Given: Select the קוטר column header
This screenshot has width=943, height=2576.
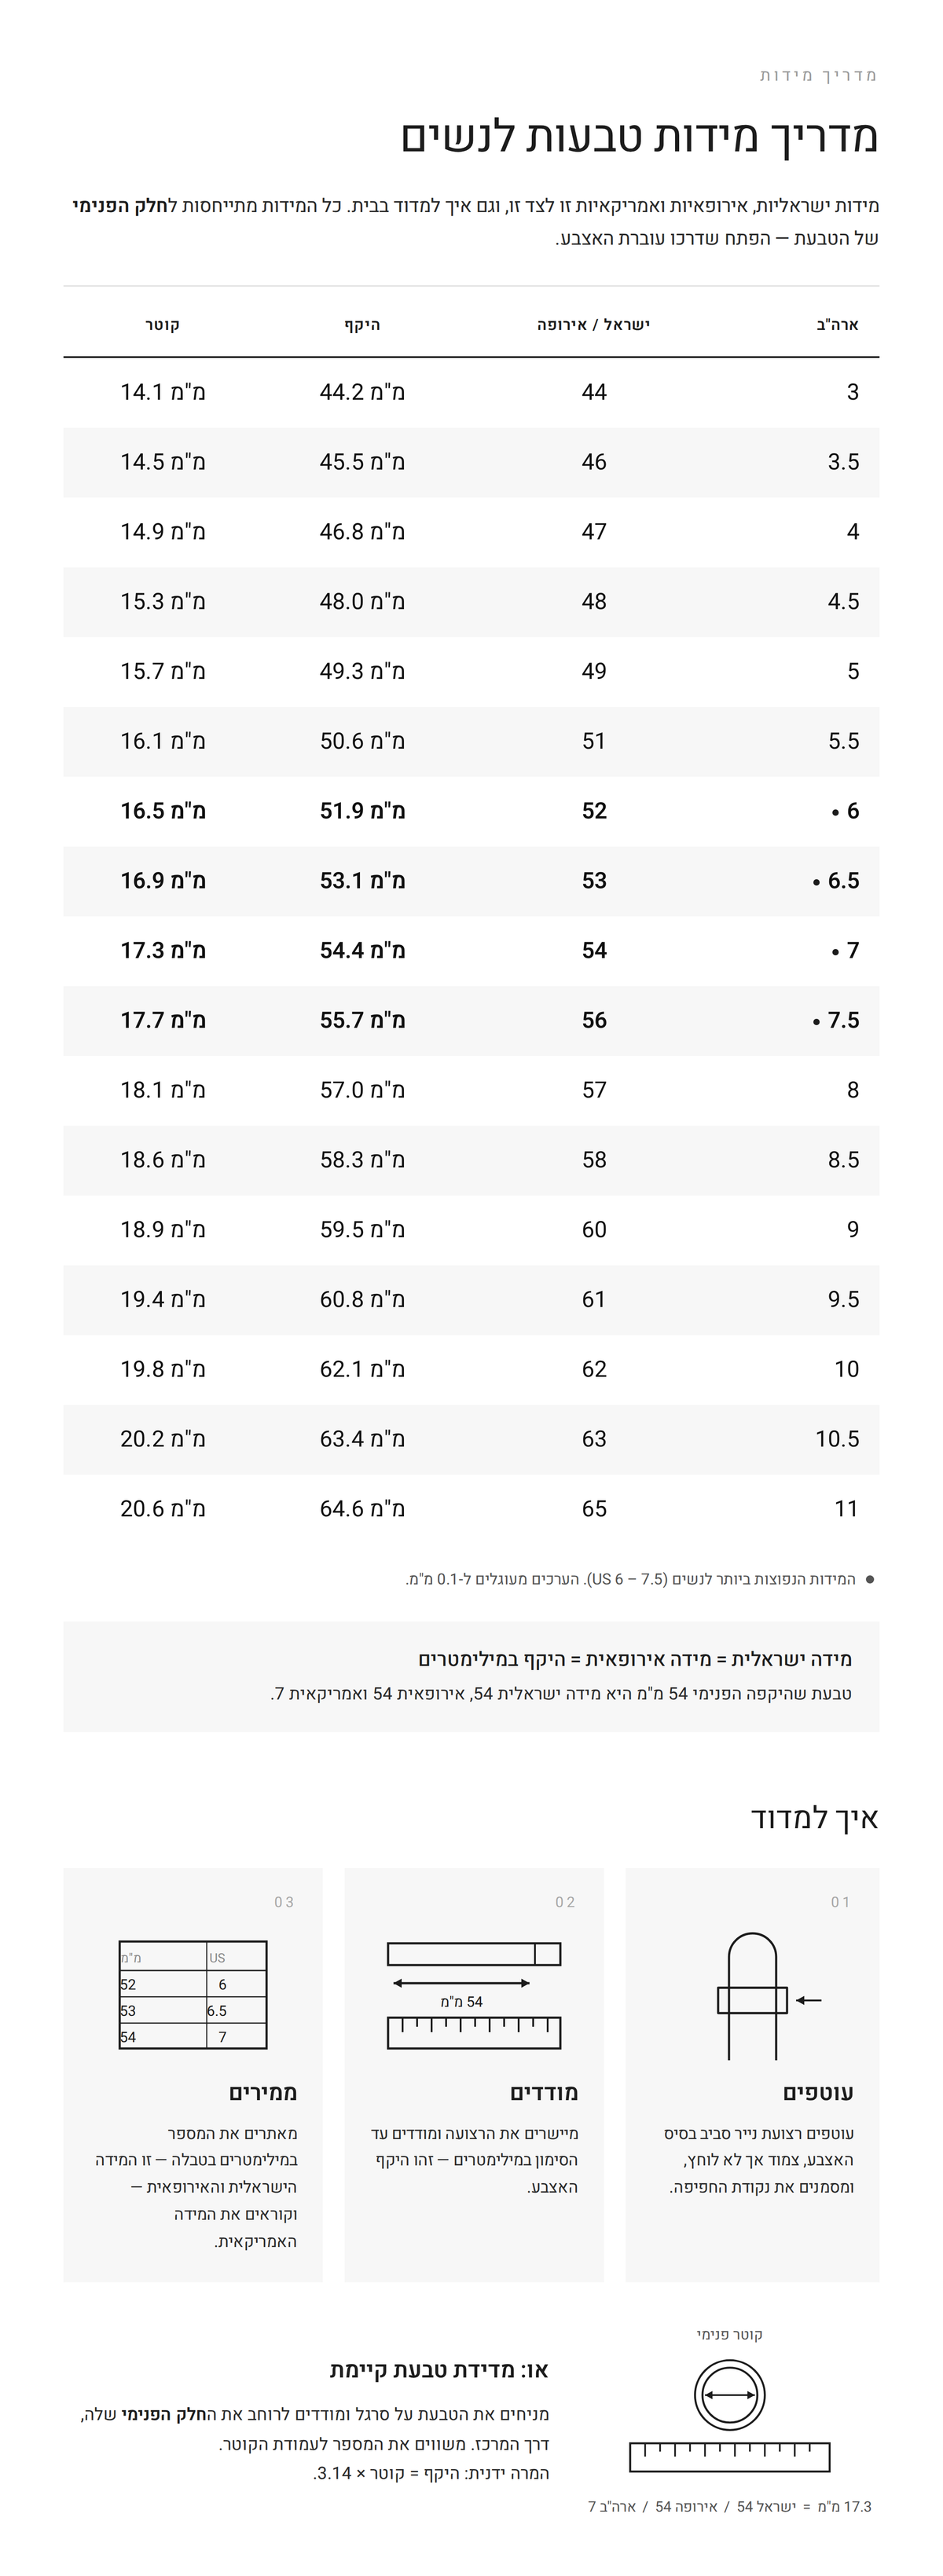Looking at the screenshot, I should (163, 324).
